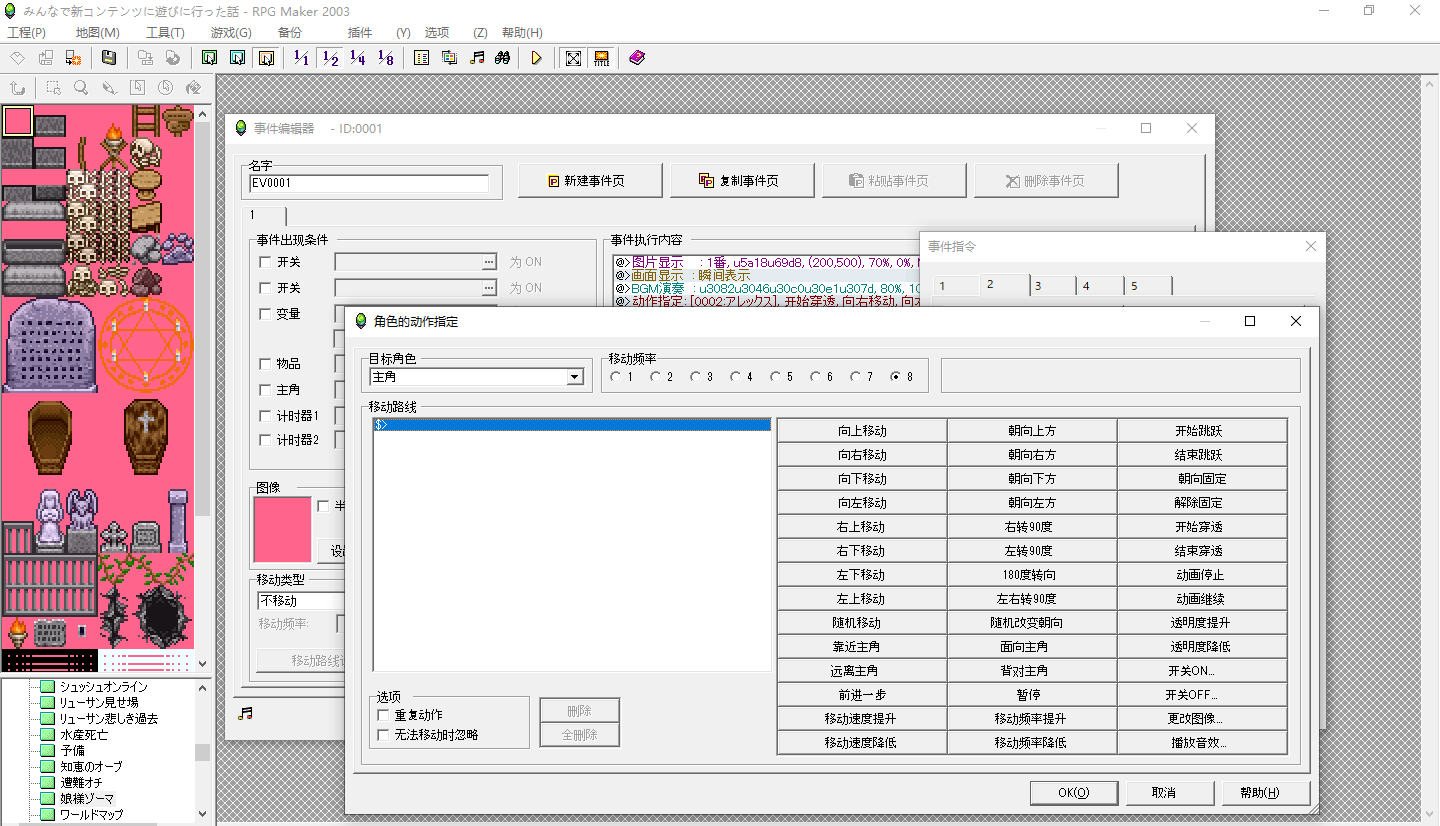Switch to tab 5 in 事件指令 window
This screenshot has height=826, width=1440.
point(1148,286)
